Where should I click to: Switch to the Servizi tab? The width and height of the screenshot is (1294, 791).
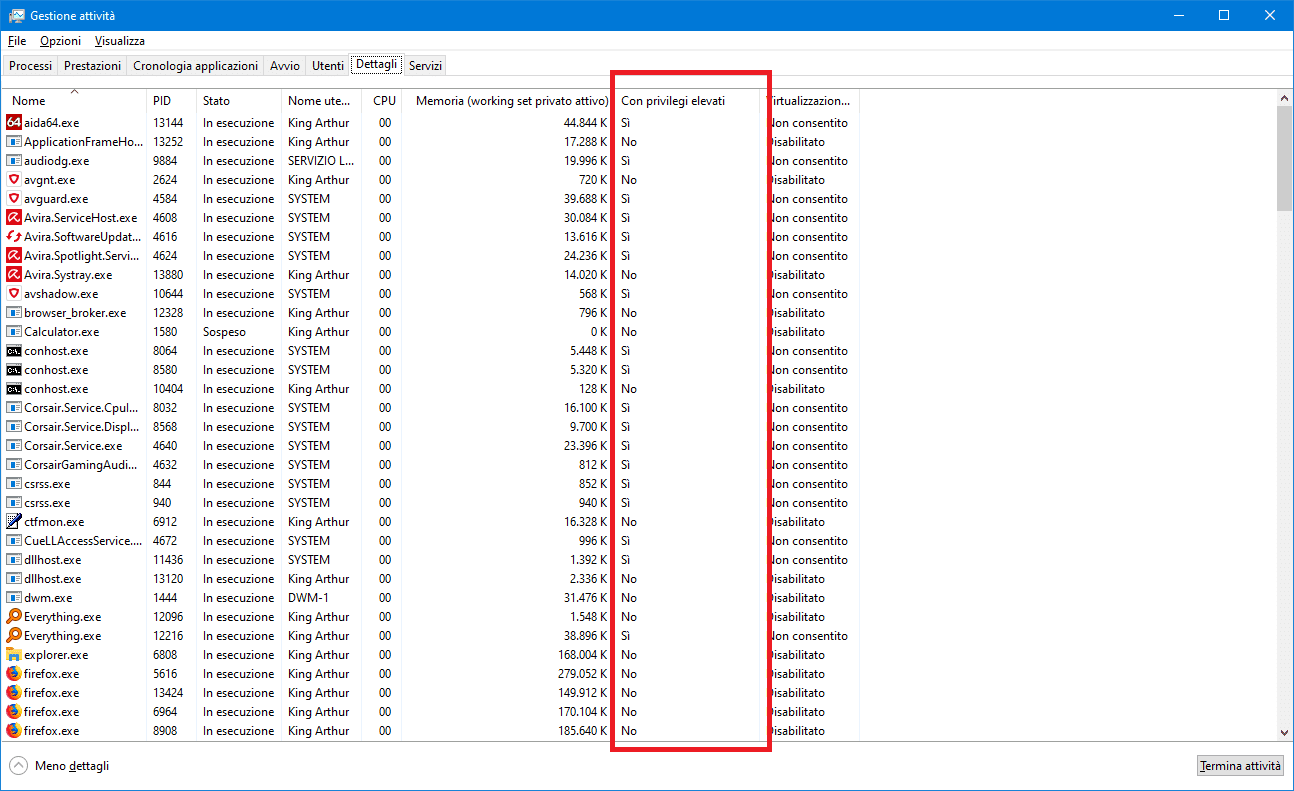click(x=425, y=66)
